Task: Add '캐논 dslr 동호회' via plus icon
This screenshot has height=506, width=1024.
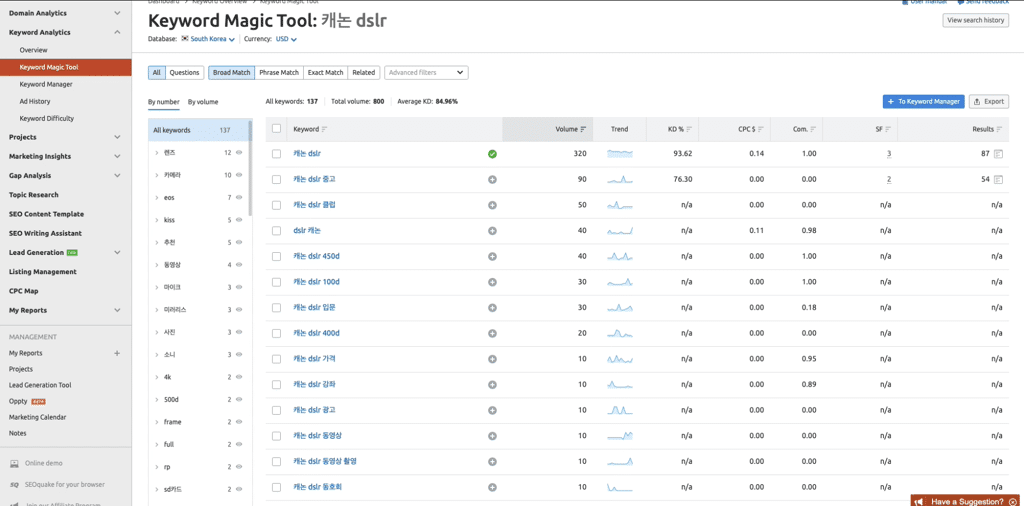Action: coord(492,487)
